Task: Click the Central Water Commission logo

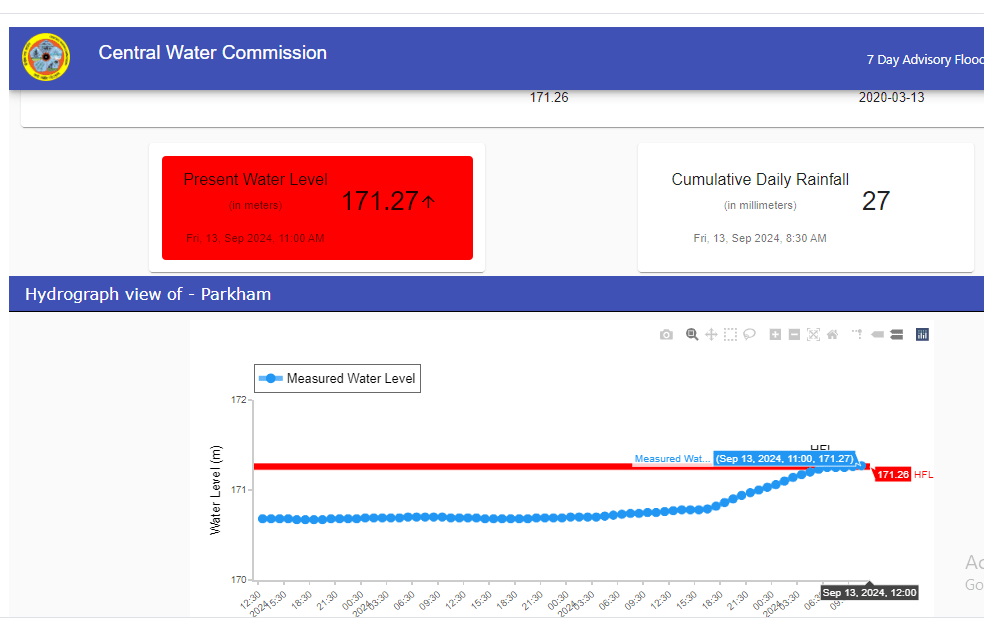Action: [46, 58]
